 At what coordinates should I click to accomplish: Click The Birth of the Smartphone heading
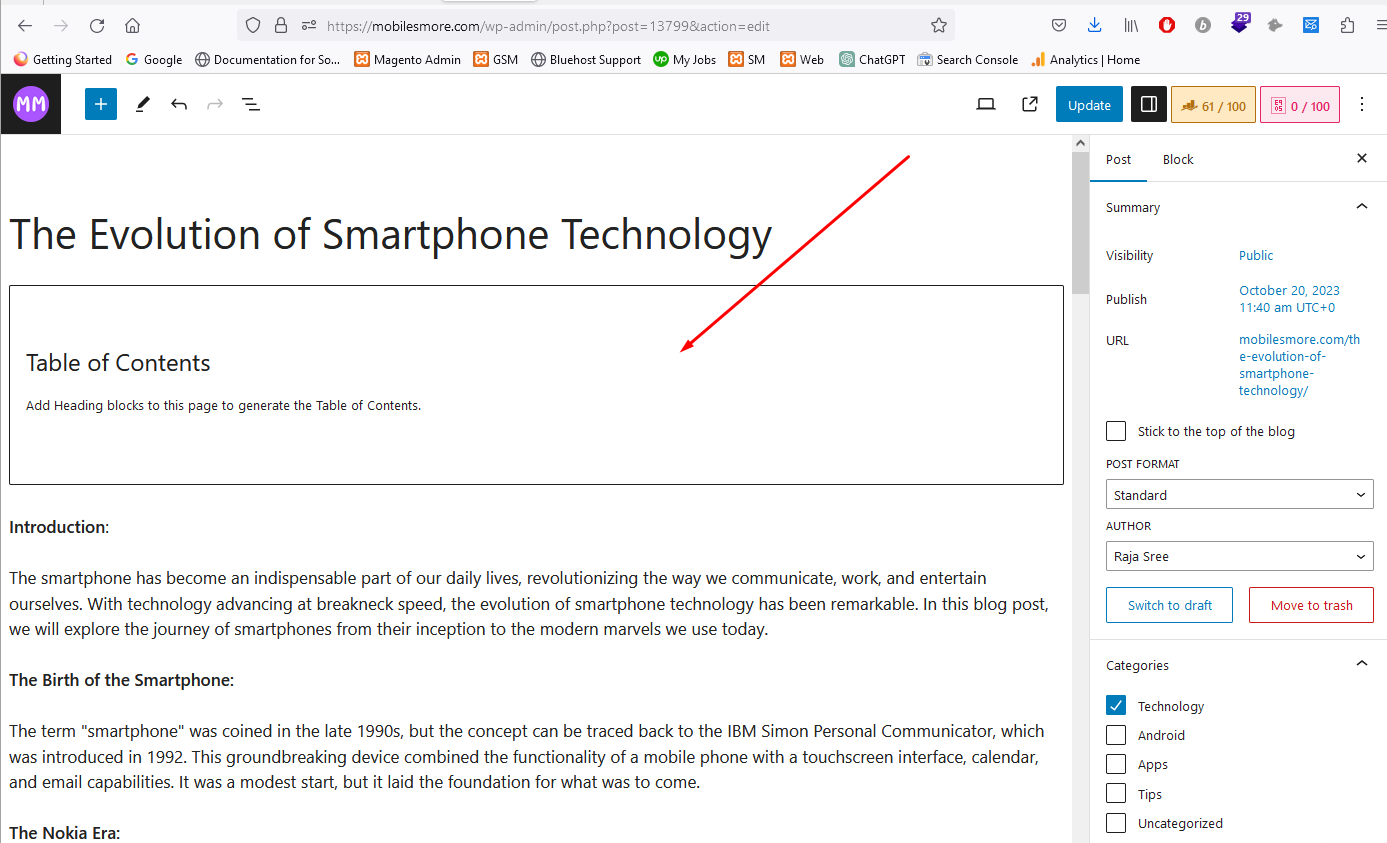point(121,680)
